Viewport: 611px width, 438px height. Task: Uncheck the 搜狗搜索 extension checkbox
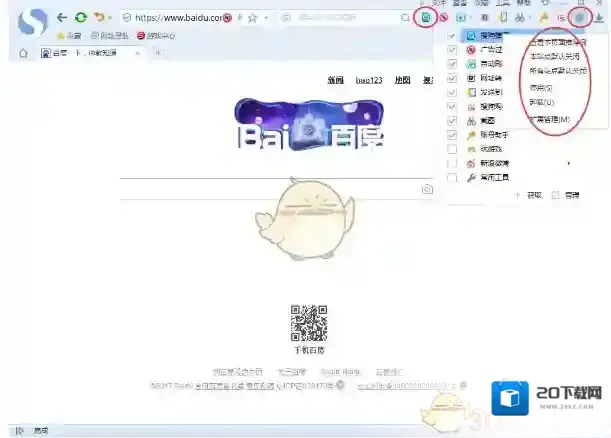point(452,36)
